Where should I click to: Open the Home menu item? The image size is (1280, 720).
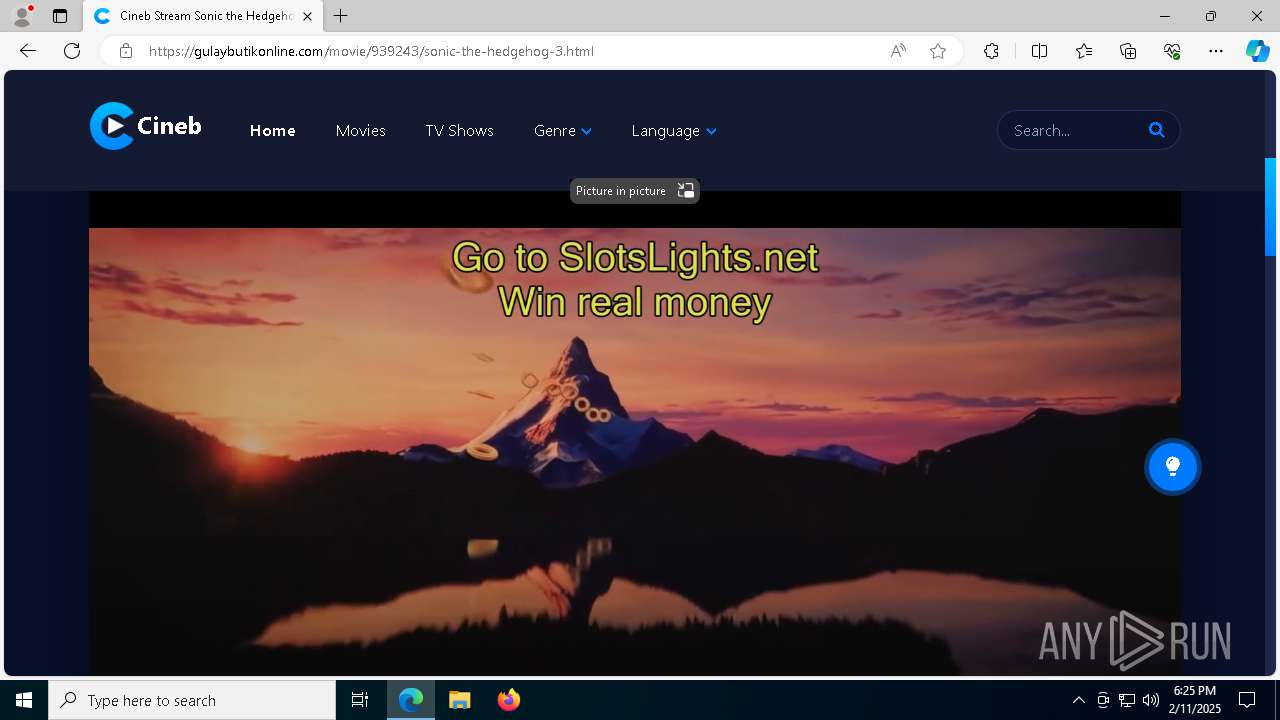point(272,131)
